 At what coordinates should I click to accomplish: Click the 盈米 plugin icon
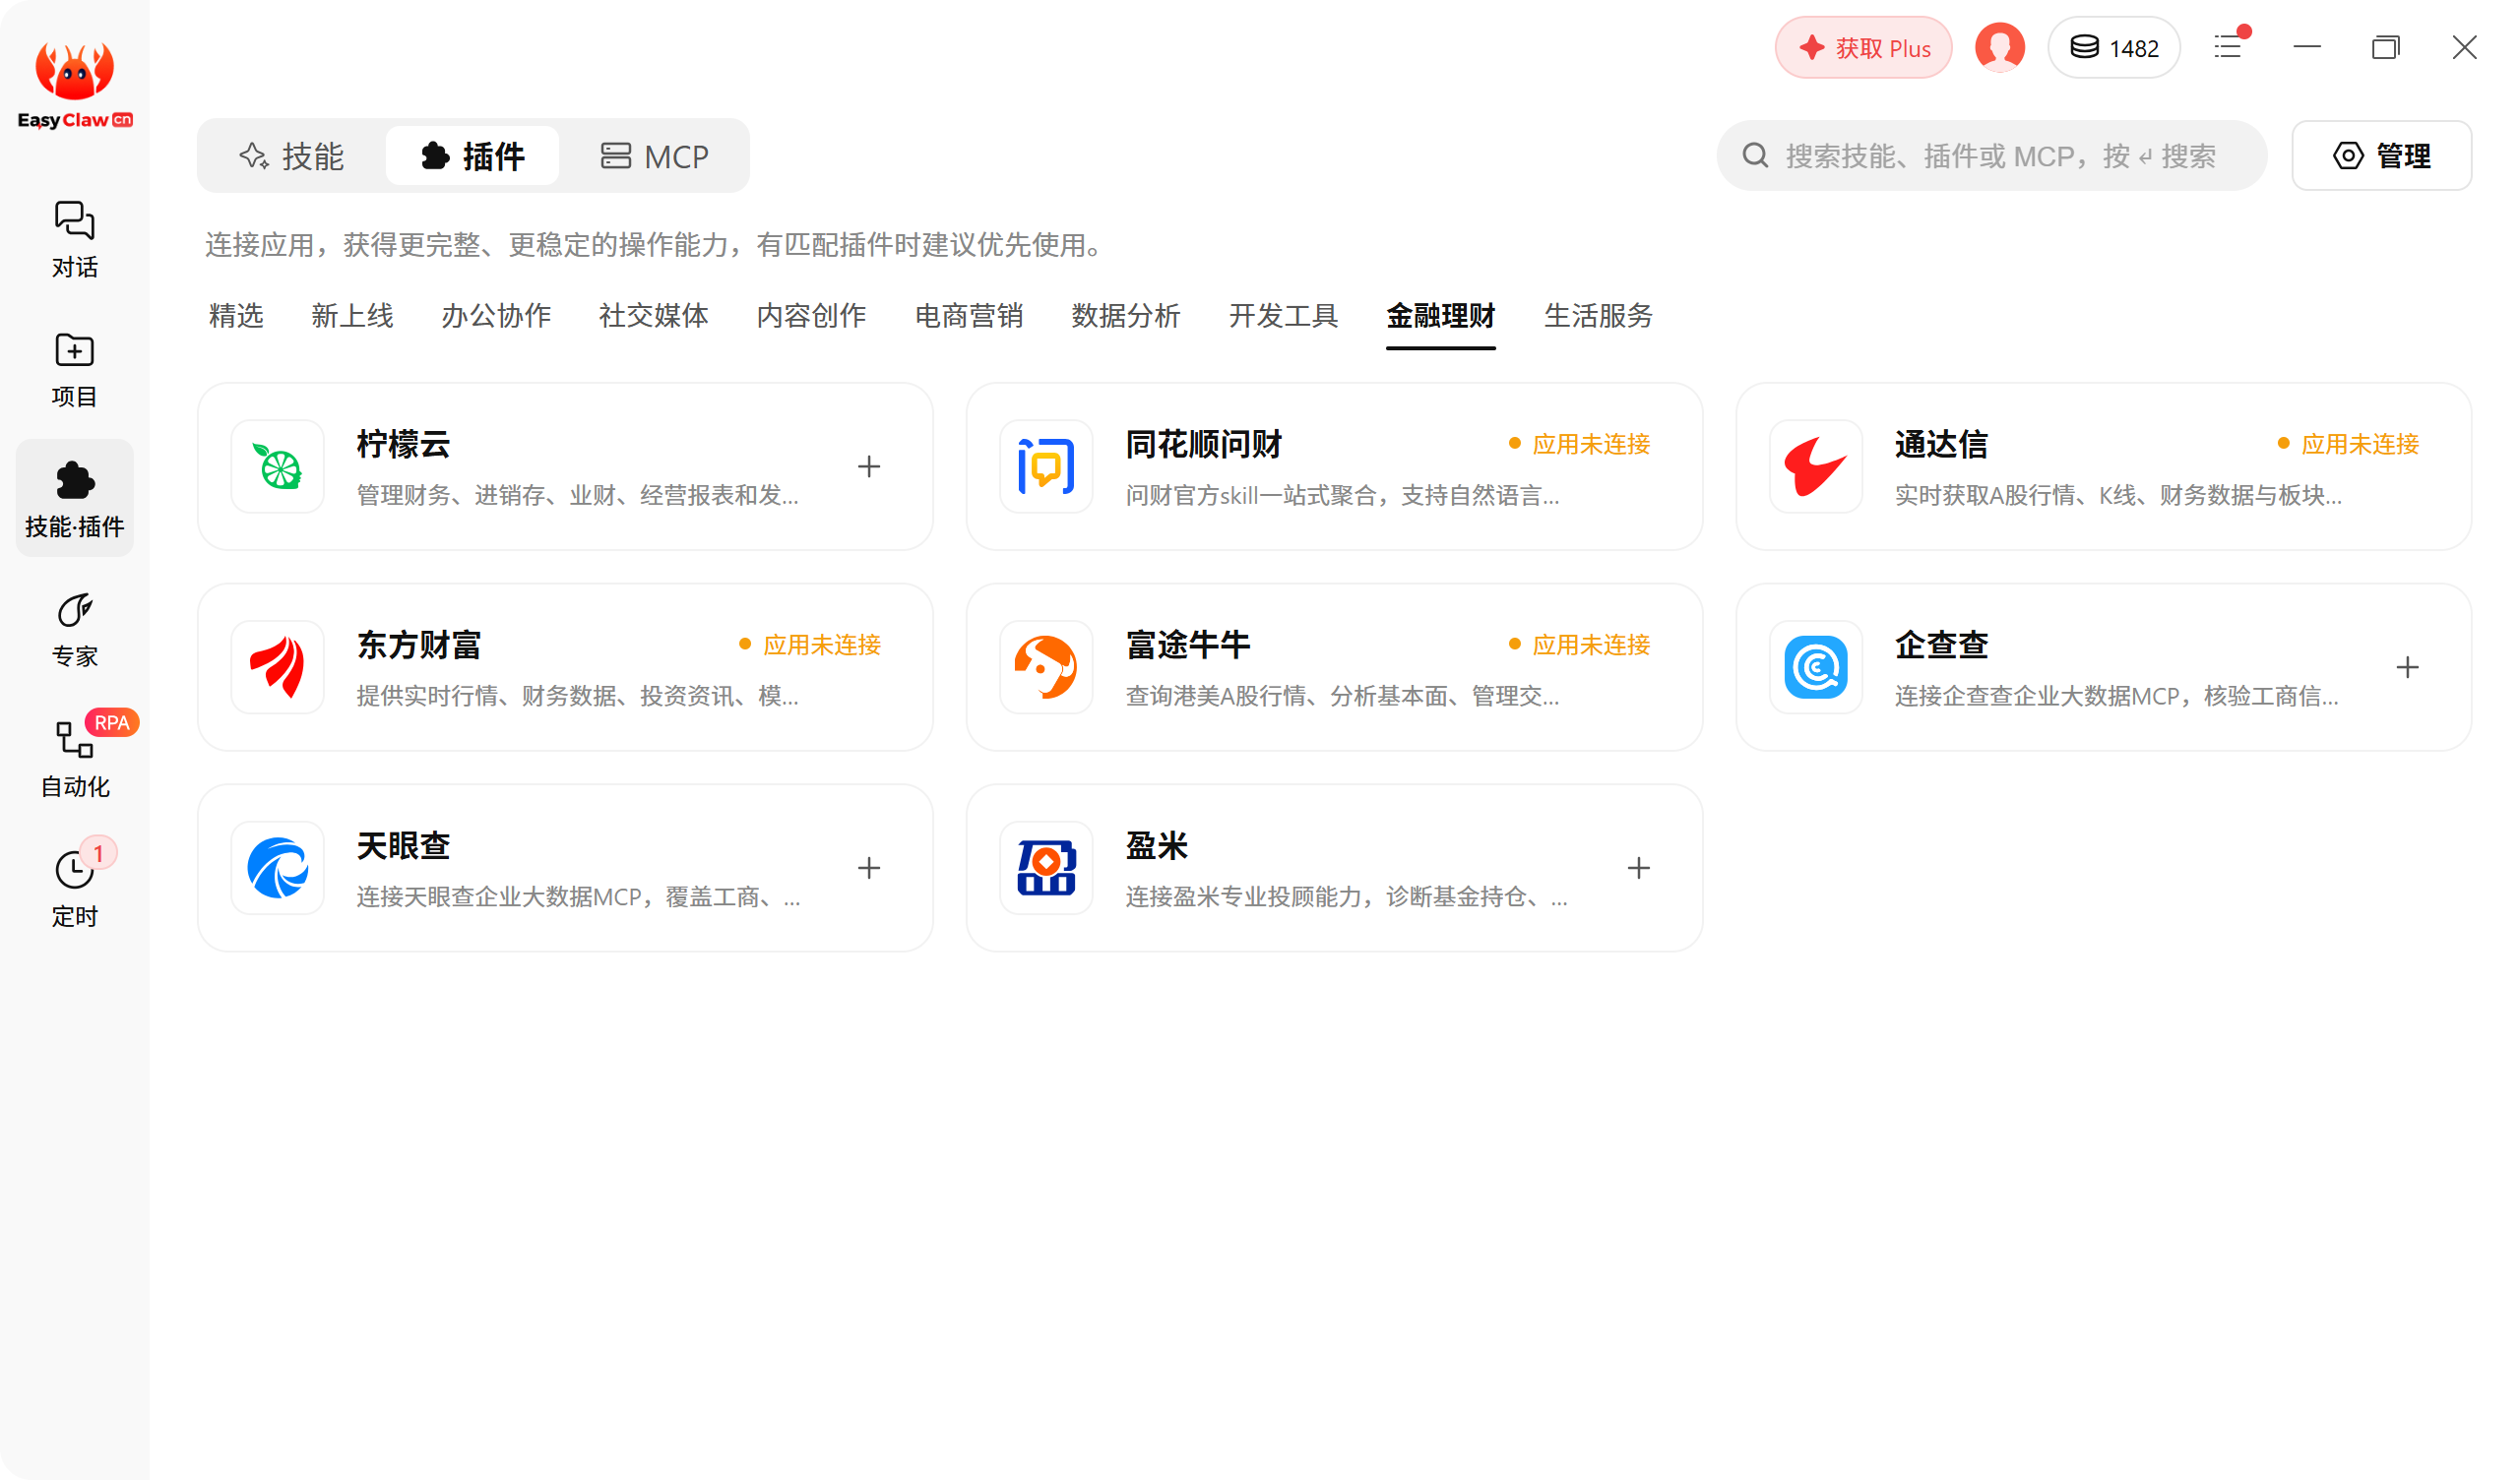(1047, 868)
